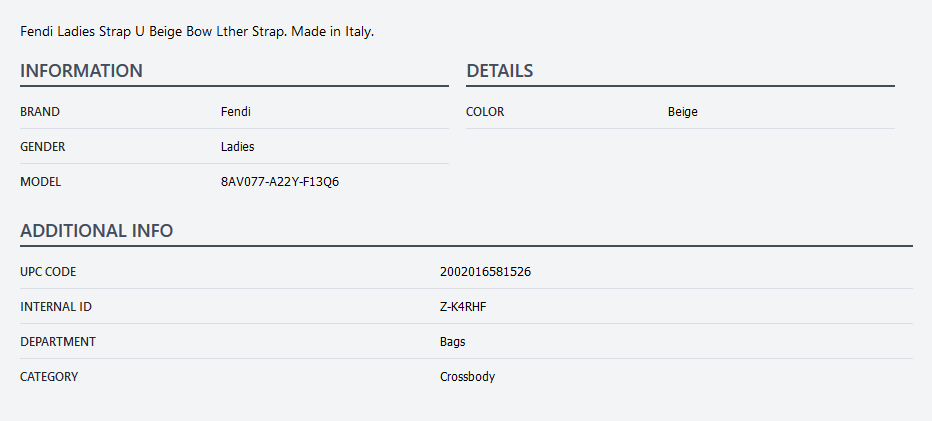Click the Fendi product description sentence

(197, 32)
